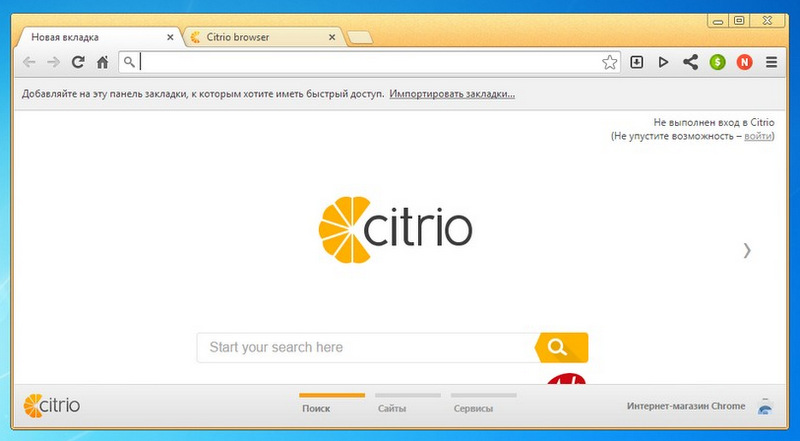Reload the current page
This screenshot has width=800, height=441.
pos(78,62)
